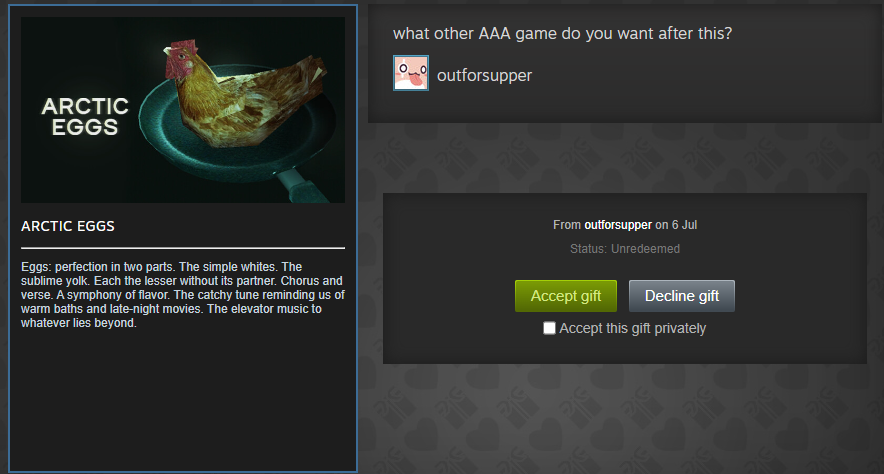Click the outforsupper profile avatar
The height and width of the screenshot is (474, 884).
click(x=410, y=73)
